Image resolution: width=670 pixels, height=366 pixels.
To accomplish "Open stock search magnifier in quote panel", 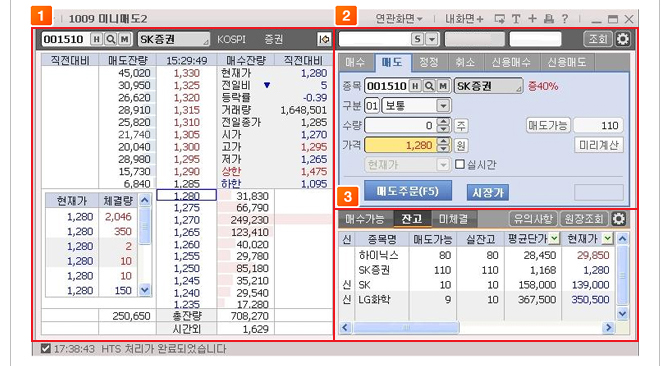I will click(110, 39).
